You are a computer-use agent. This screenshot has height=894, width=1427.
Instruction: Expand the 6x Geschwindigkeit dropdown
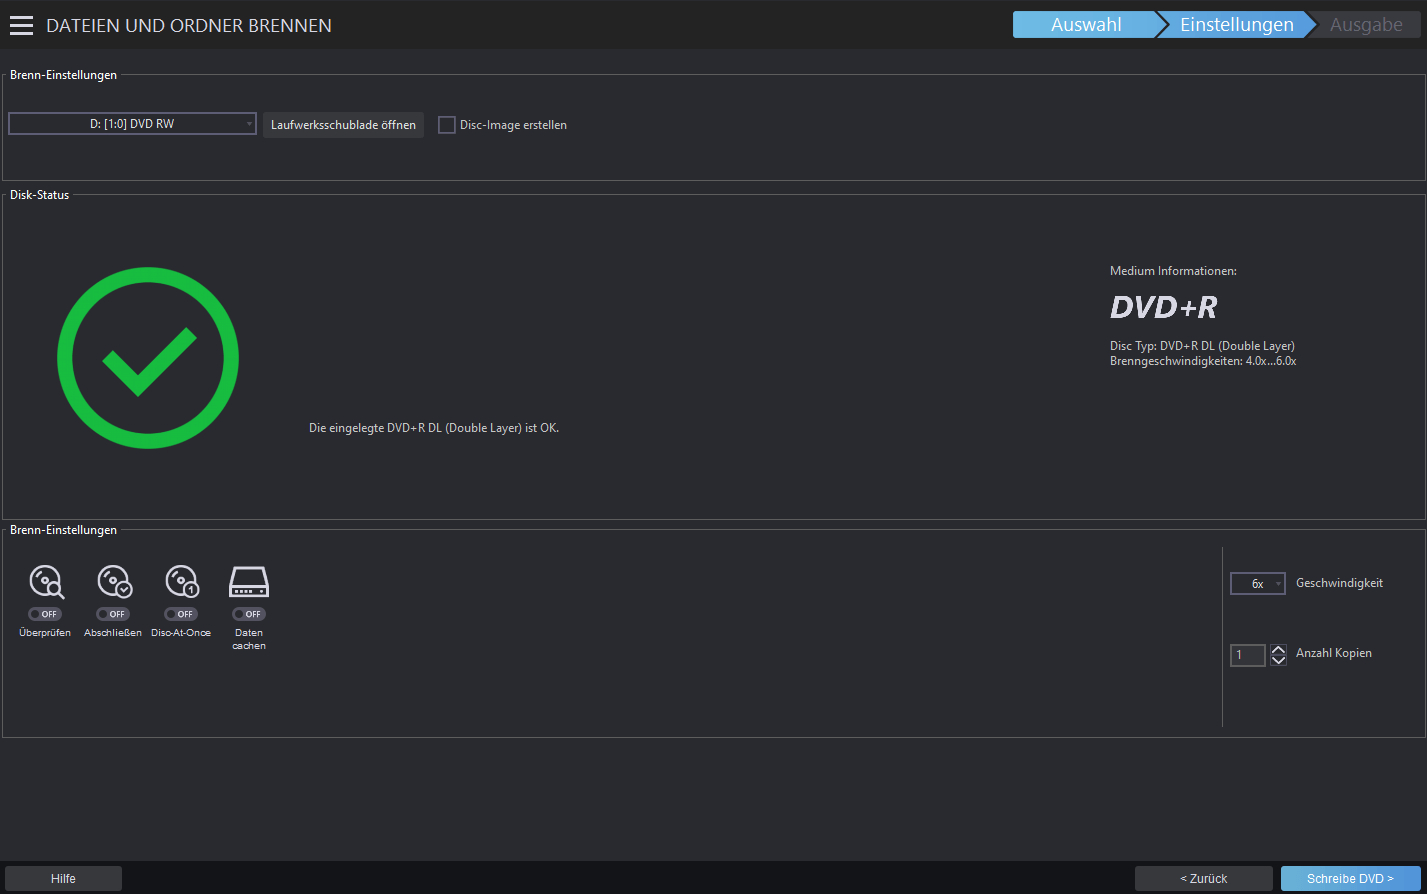tap(1257, 583)
